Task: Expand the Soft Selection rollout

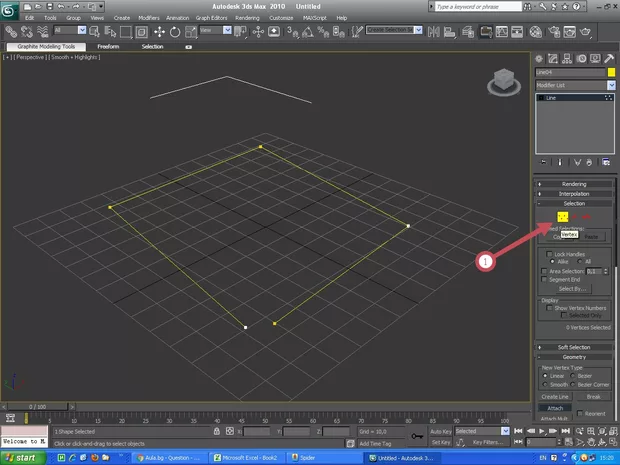Action: pyautogui.click(x=573, y=347)
